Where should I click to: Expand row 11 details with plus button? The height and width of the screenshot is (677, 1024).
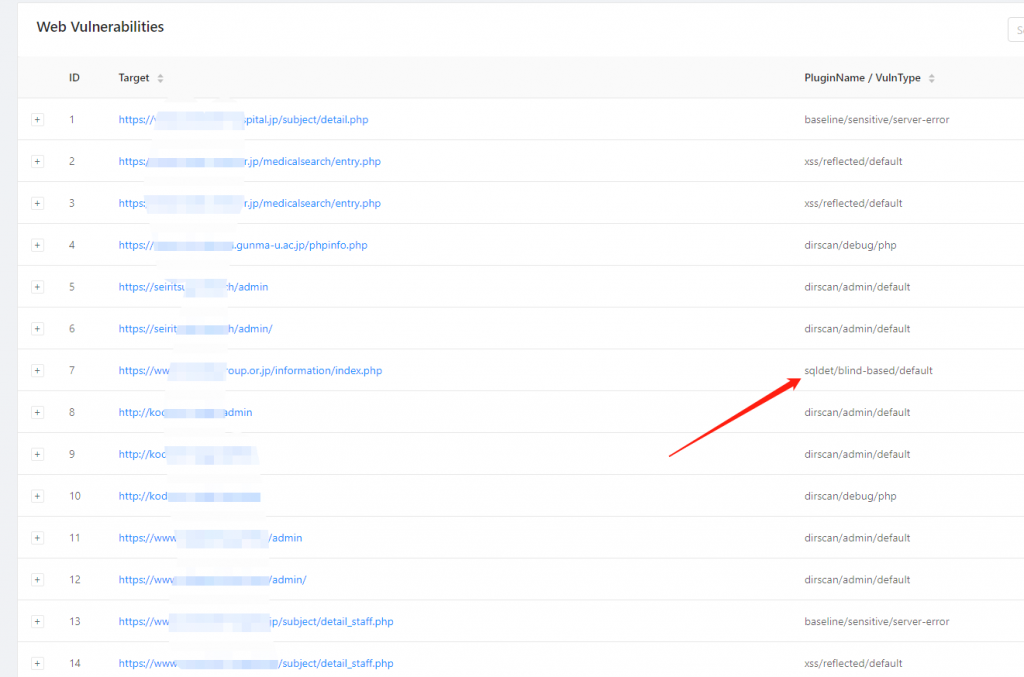(x=37, y=537)
